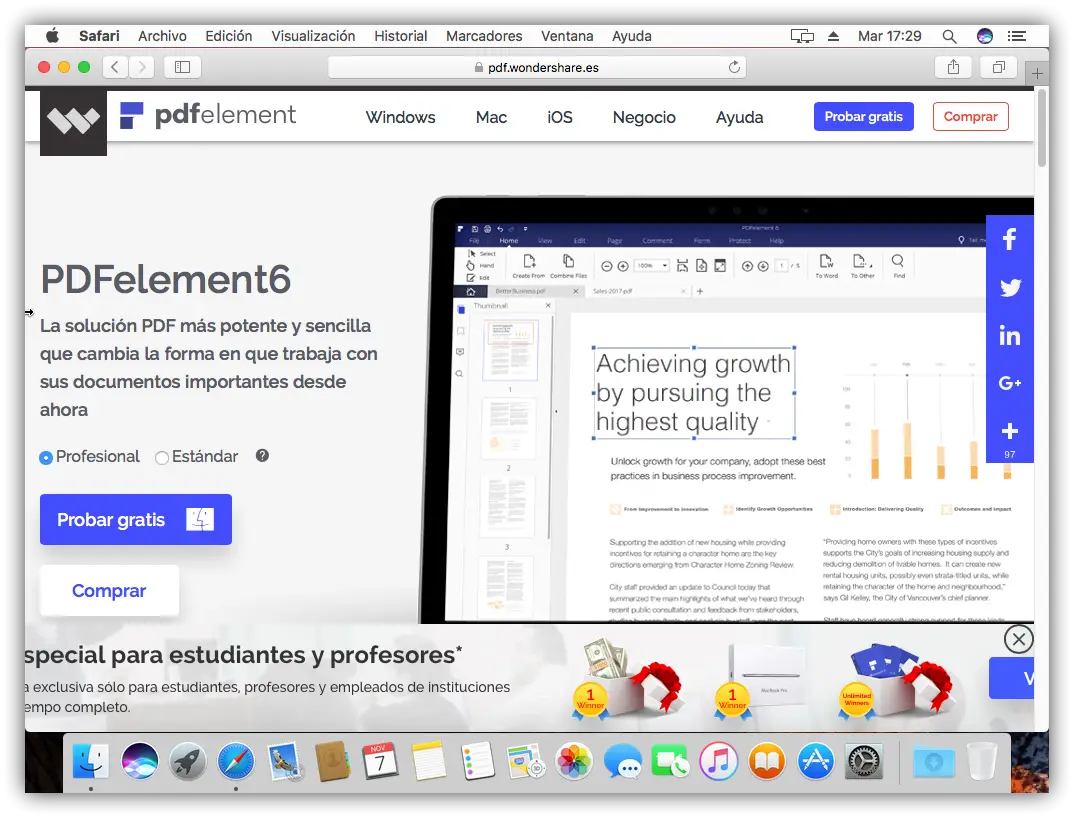Image resolution: width=1074 pixels, height=818 pixels.
Task: Open the Visualización menu
Action: (x=313, y=36)
